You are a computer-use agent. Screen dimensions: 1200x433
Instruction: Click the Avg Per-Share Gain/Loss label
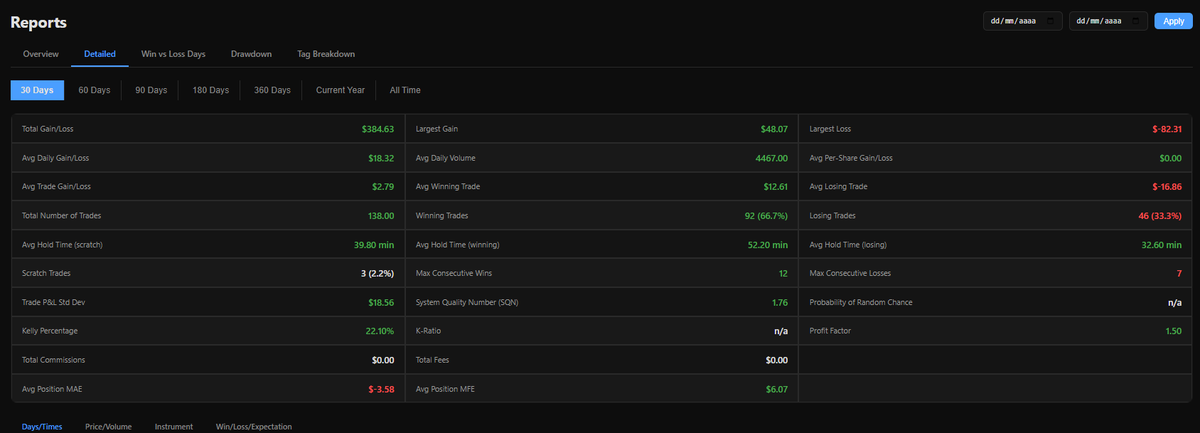851,158
